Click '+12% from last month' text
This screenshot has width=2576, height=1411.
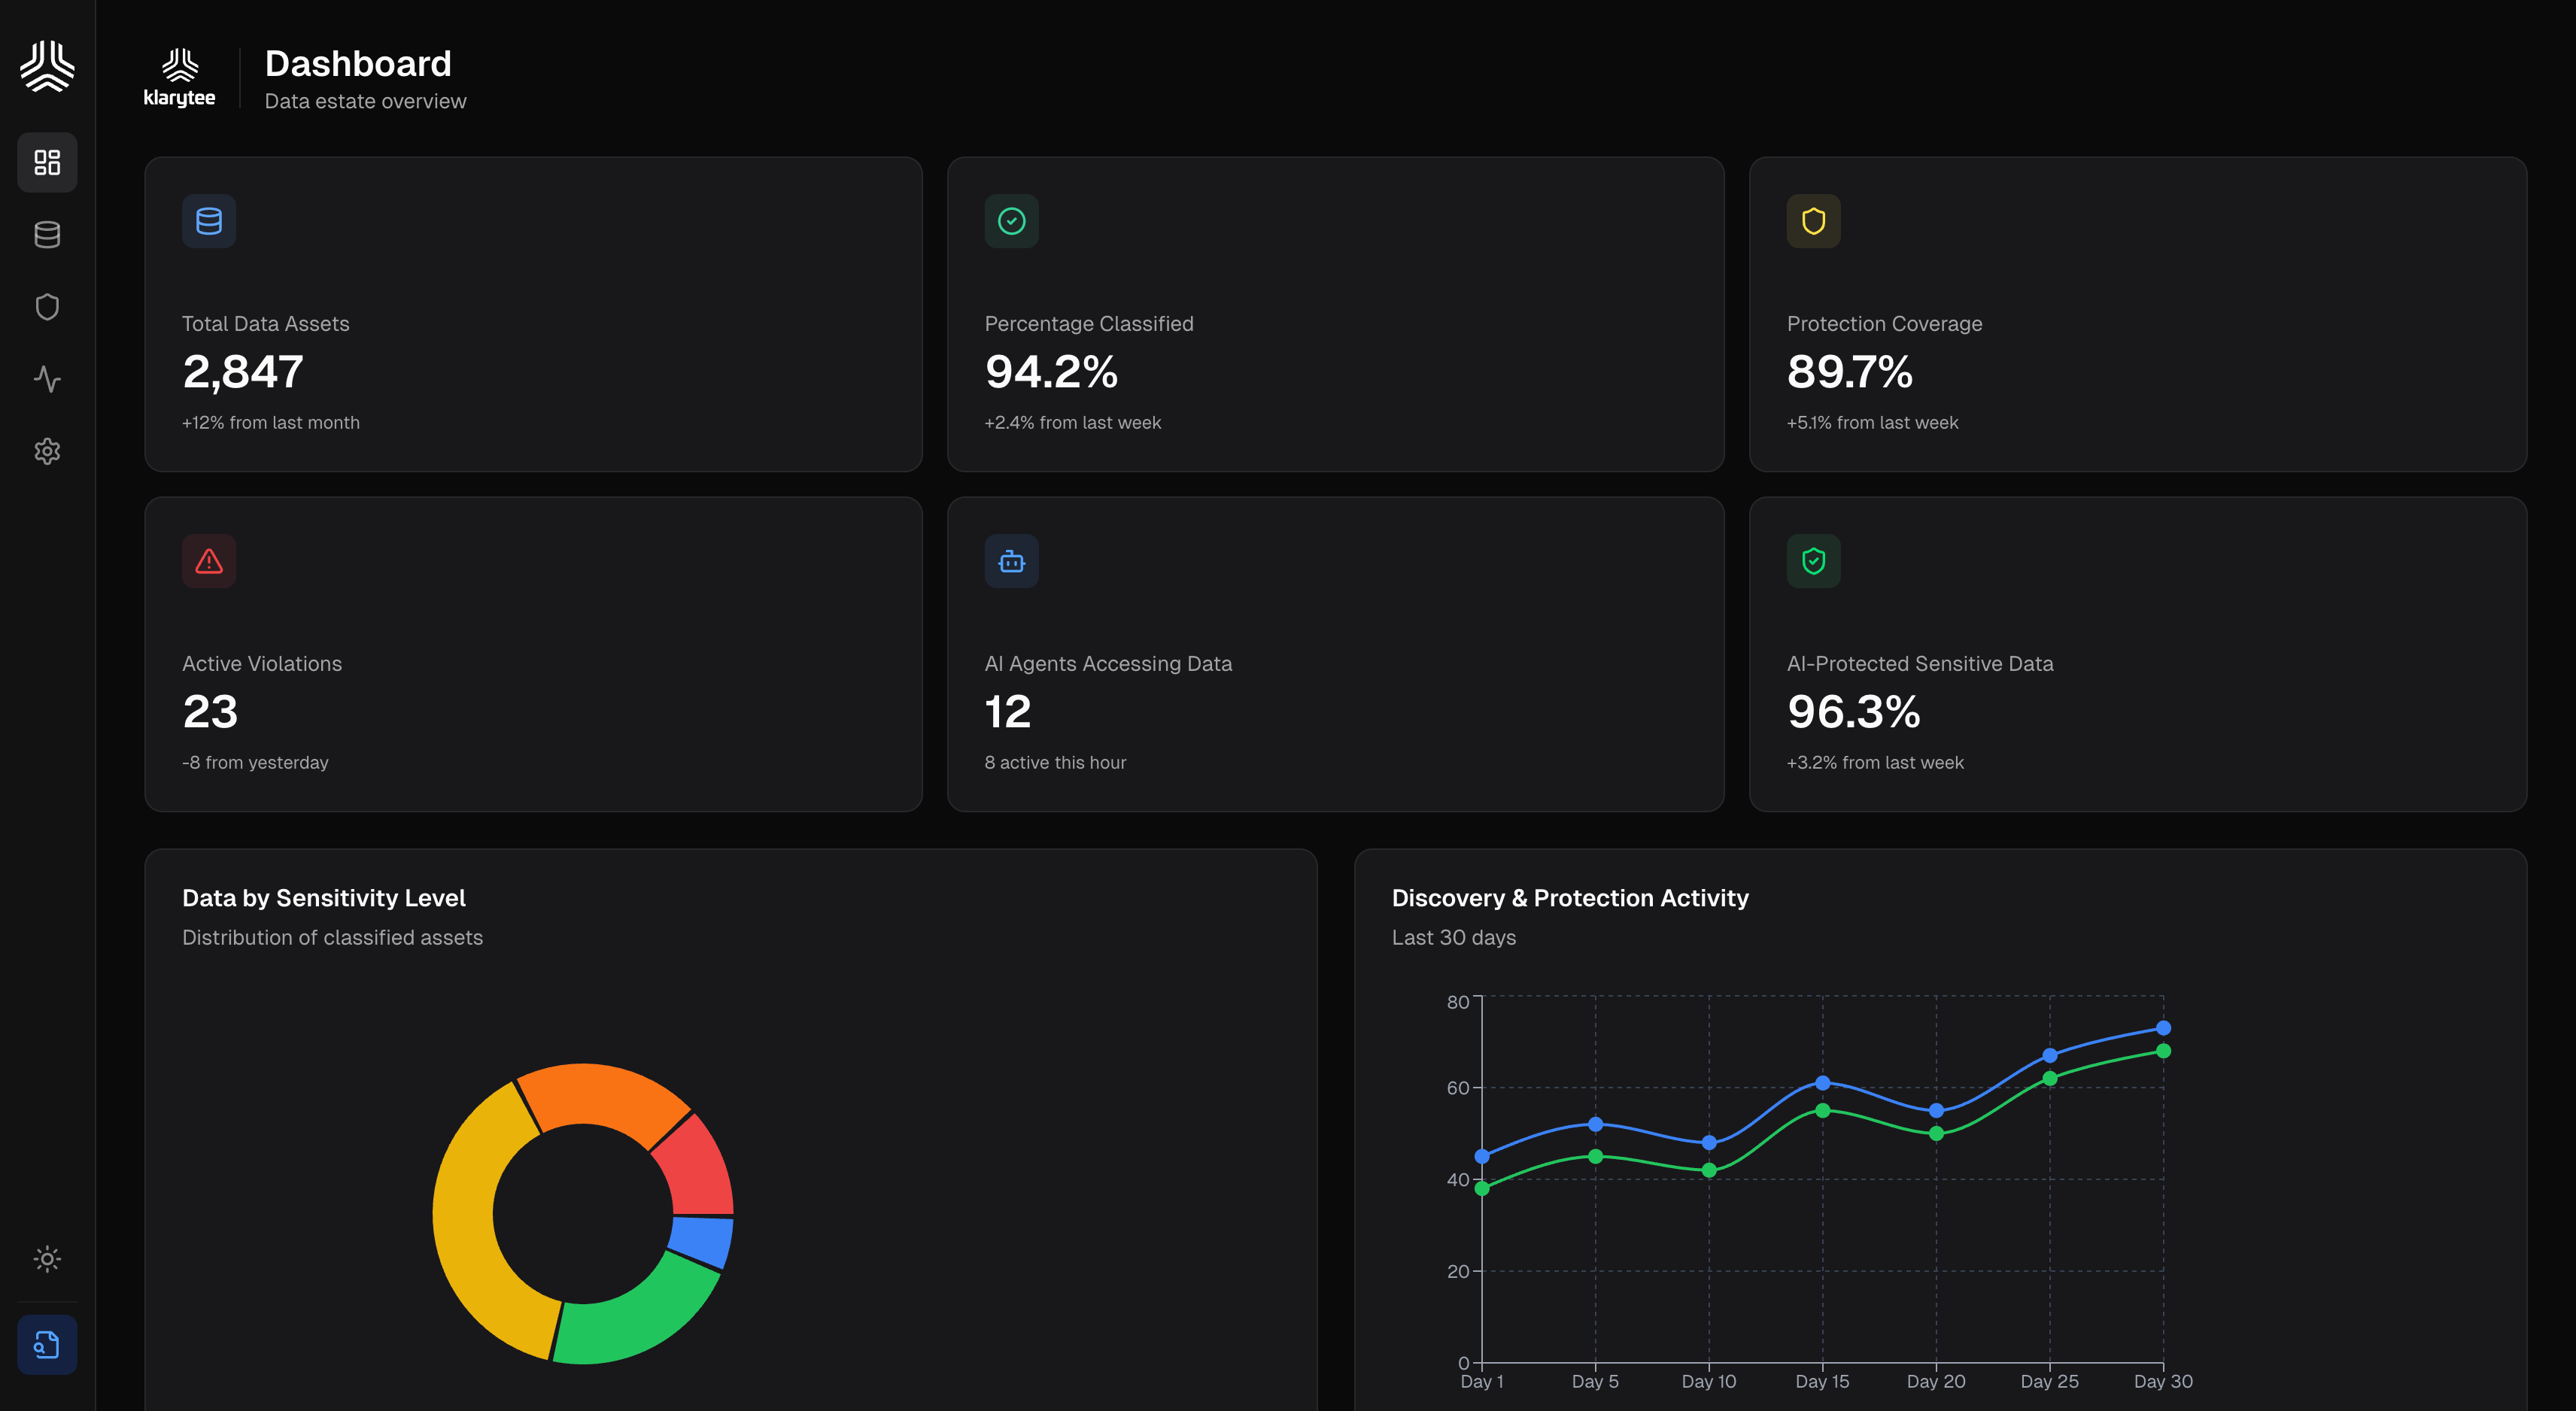[271, 423]
